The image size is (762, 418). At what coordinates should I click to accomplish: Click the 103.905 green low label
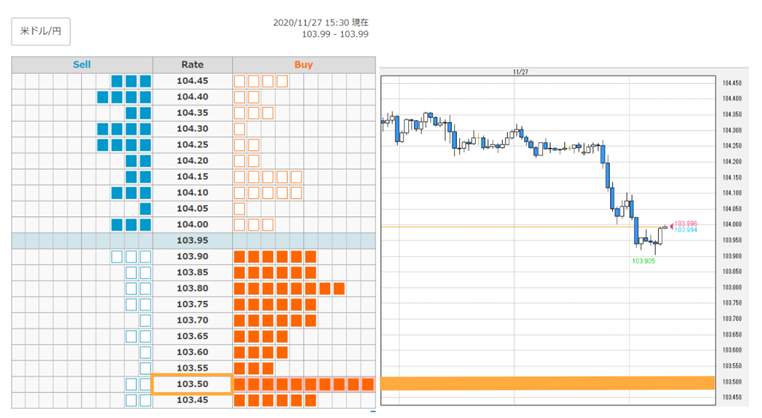click(643, 261)
